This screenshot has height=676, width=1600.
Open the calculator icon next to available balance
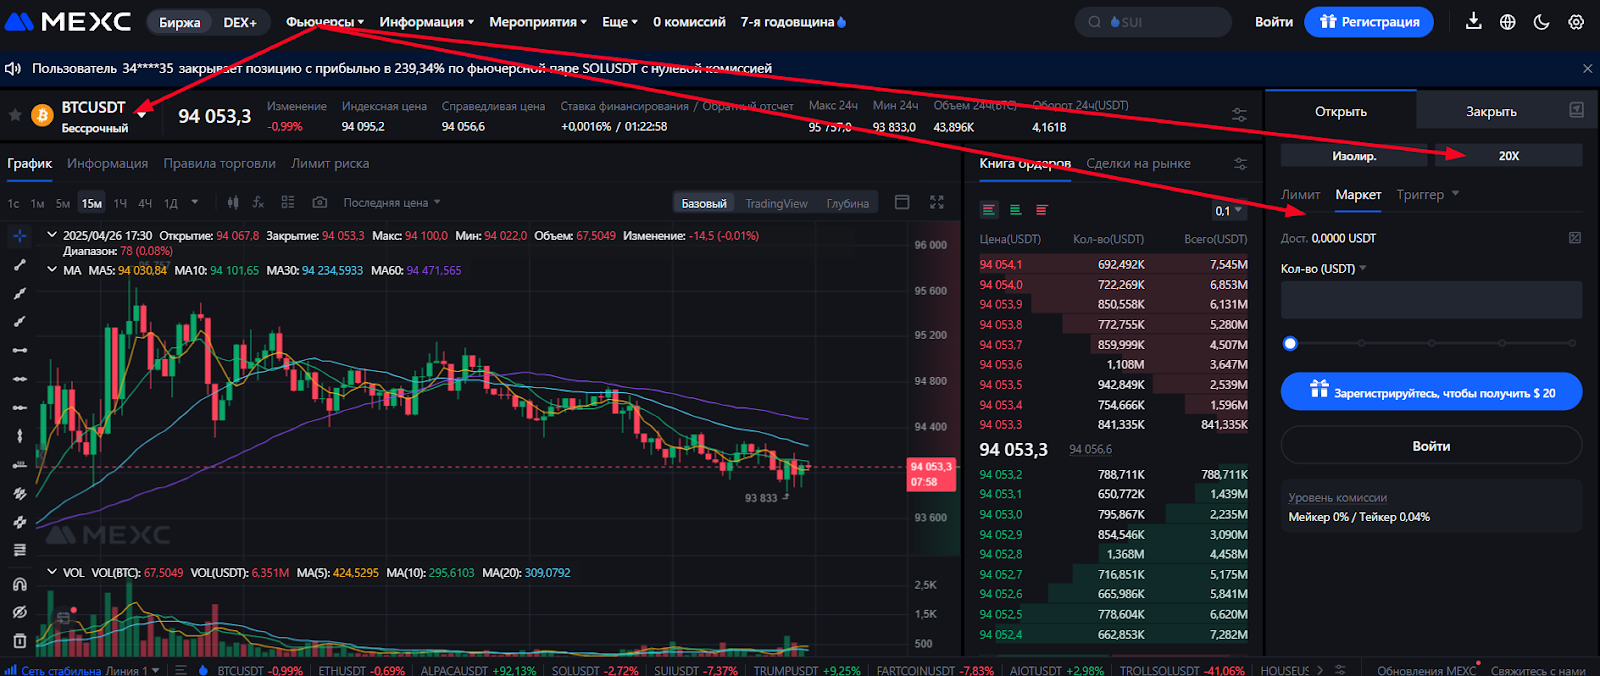click(1575, 238)
